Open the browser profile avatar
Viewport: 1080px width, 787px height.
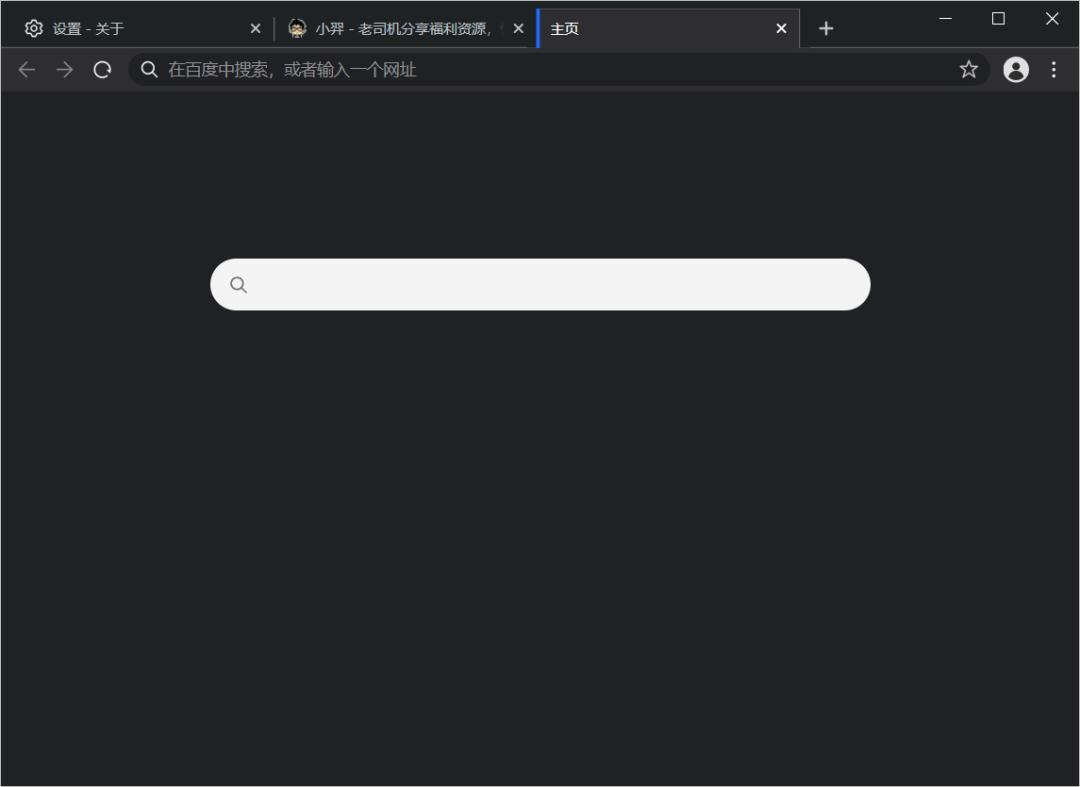tap(1017, 69)
